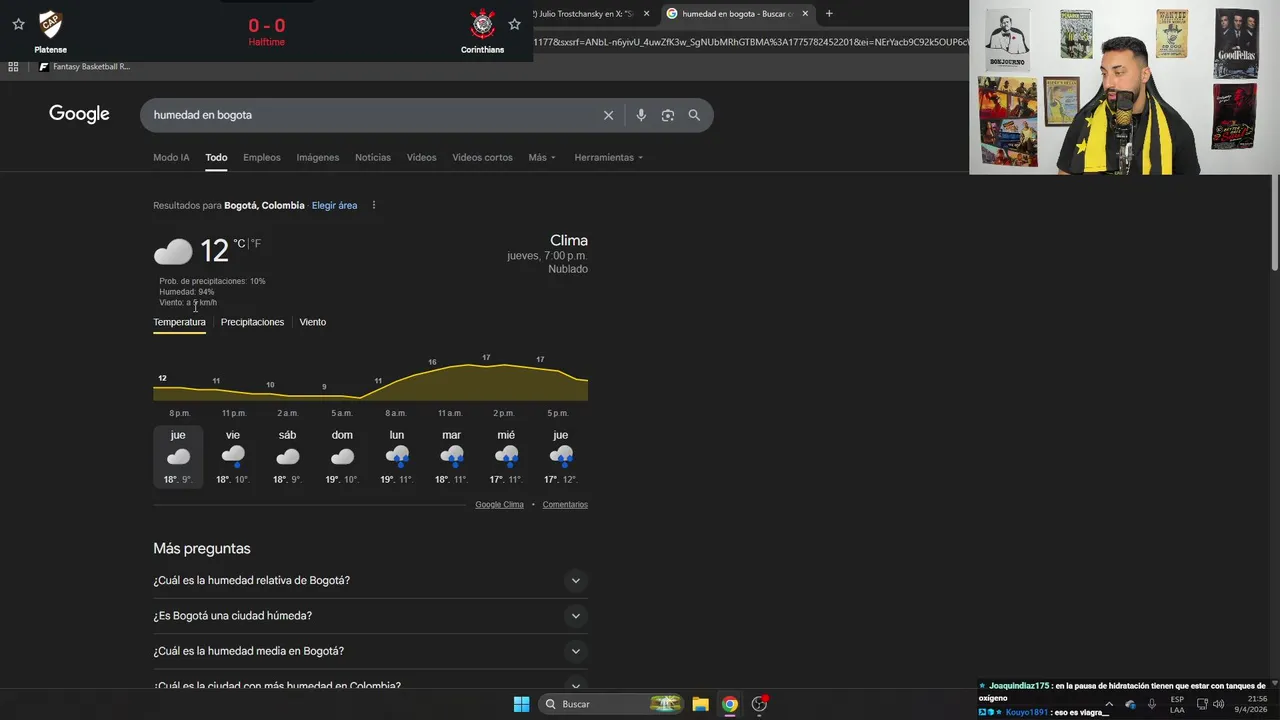This screenshot has height=720, width=1280.
Task: Click the Google logo
Action: [x=79, y=114]
